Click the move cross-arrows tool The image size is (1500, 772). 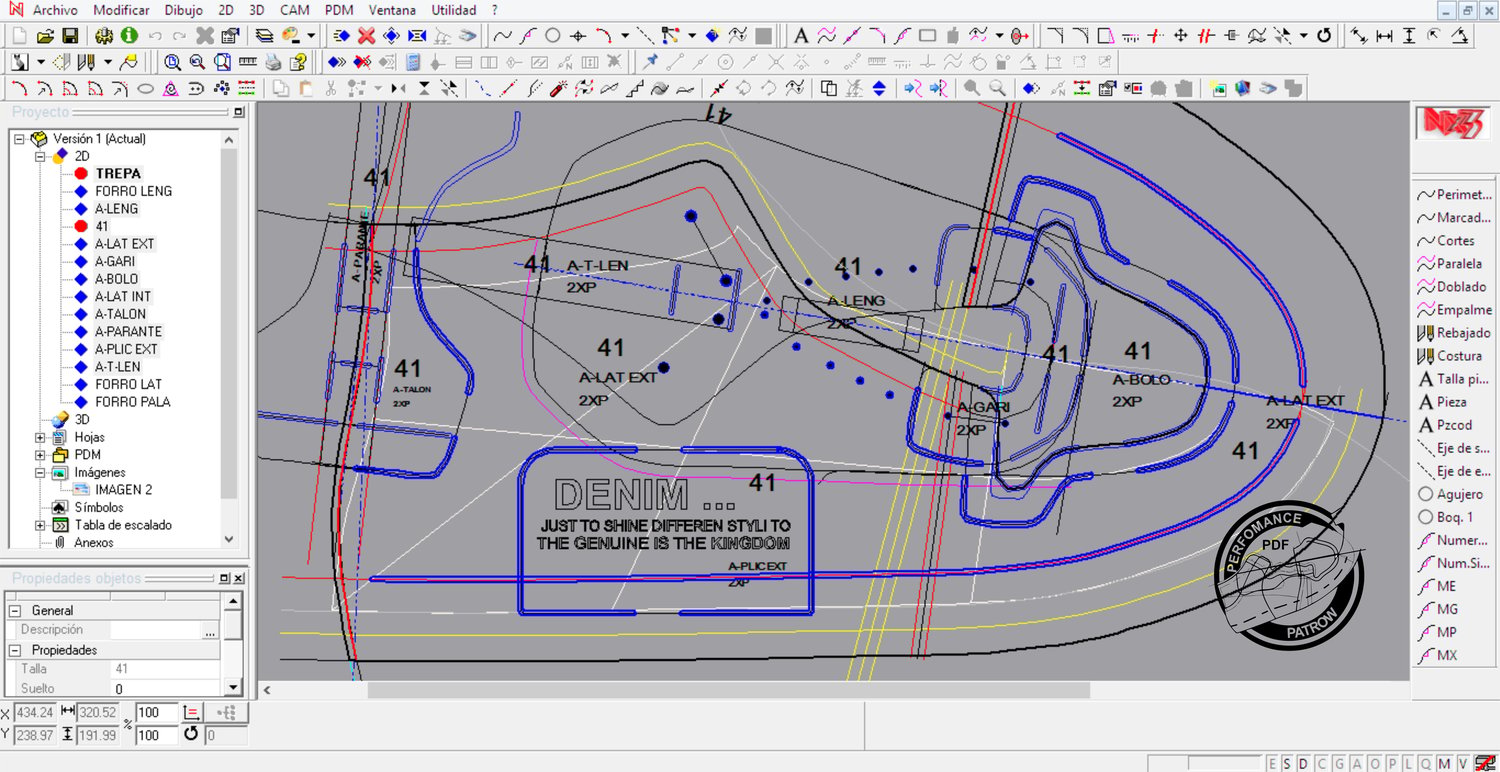(1181, 36)
